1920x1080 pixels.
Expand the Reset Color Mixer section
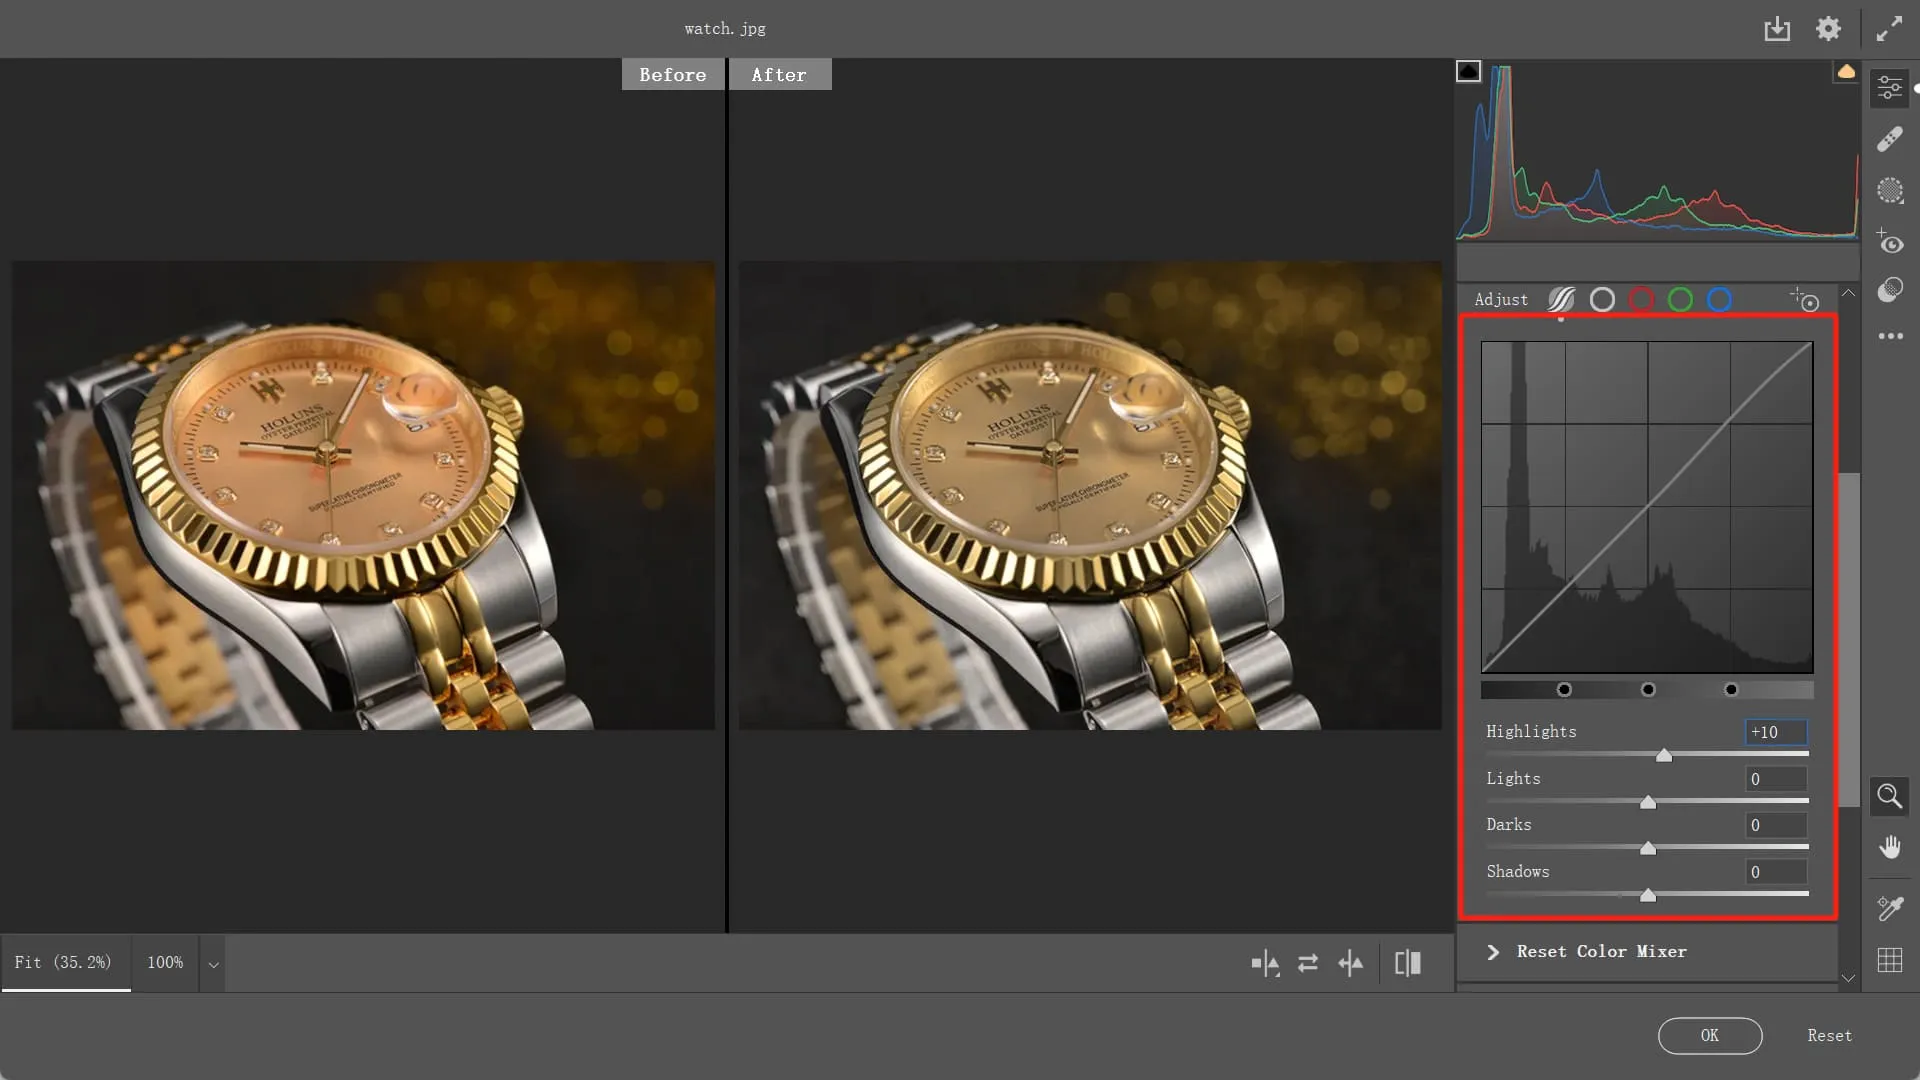1493,952
